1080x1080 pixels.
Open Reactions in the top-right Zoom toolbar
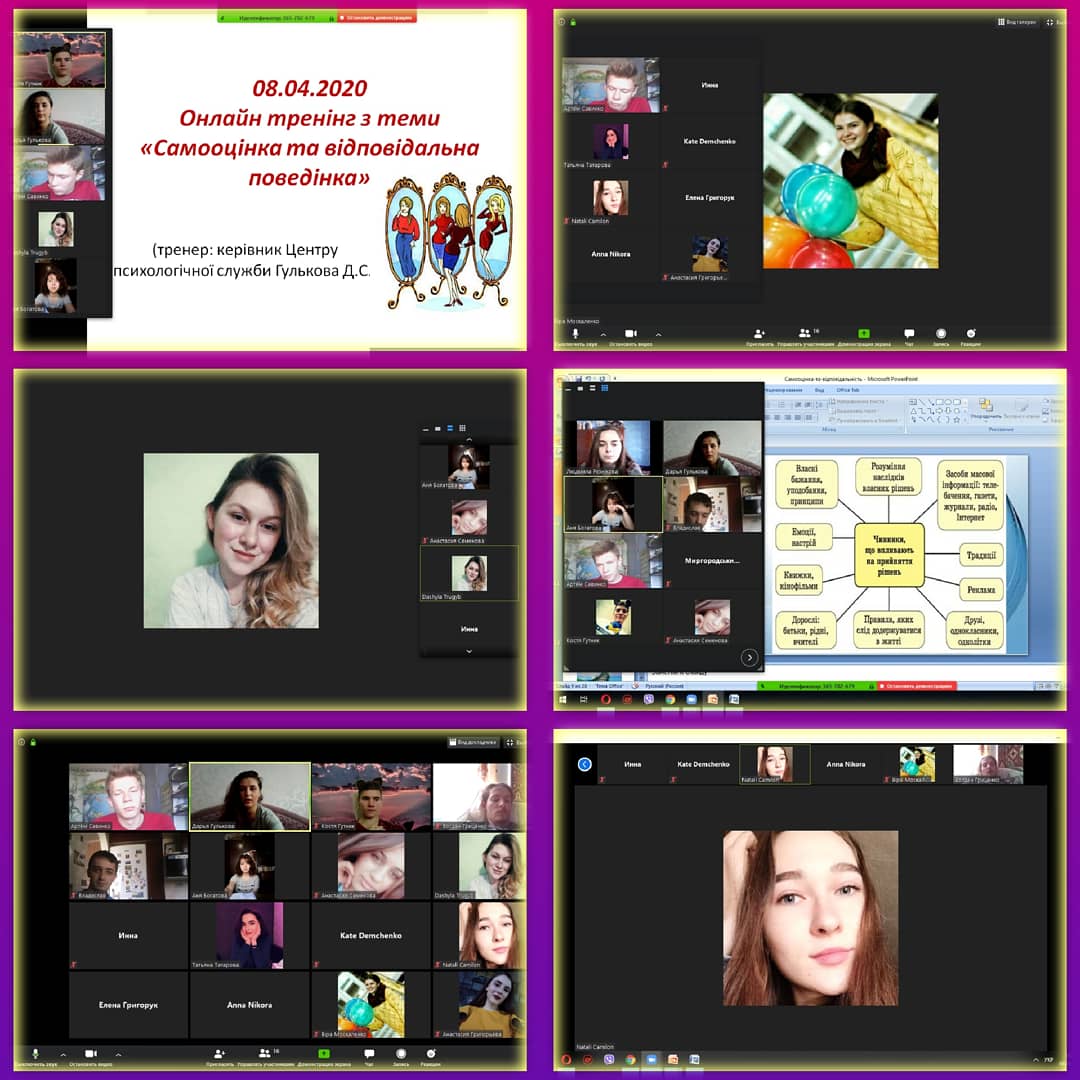971,334
